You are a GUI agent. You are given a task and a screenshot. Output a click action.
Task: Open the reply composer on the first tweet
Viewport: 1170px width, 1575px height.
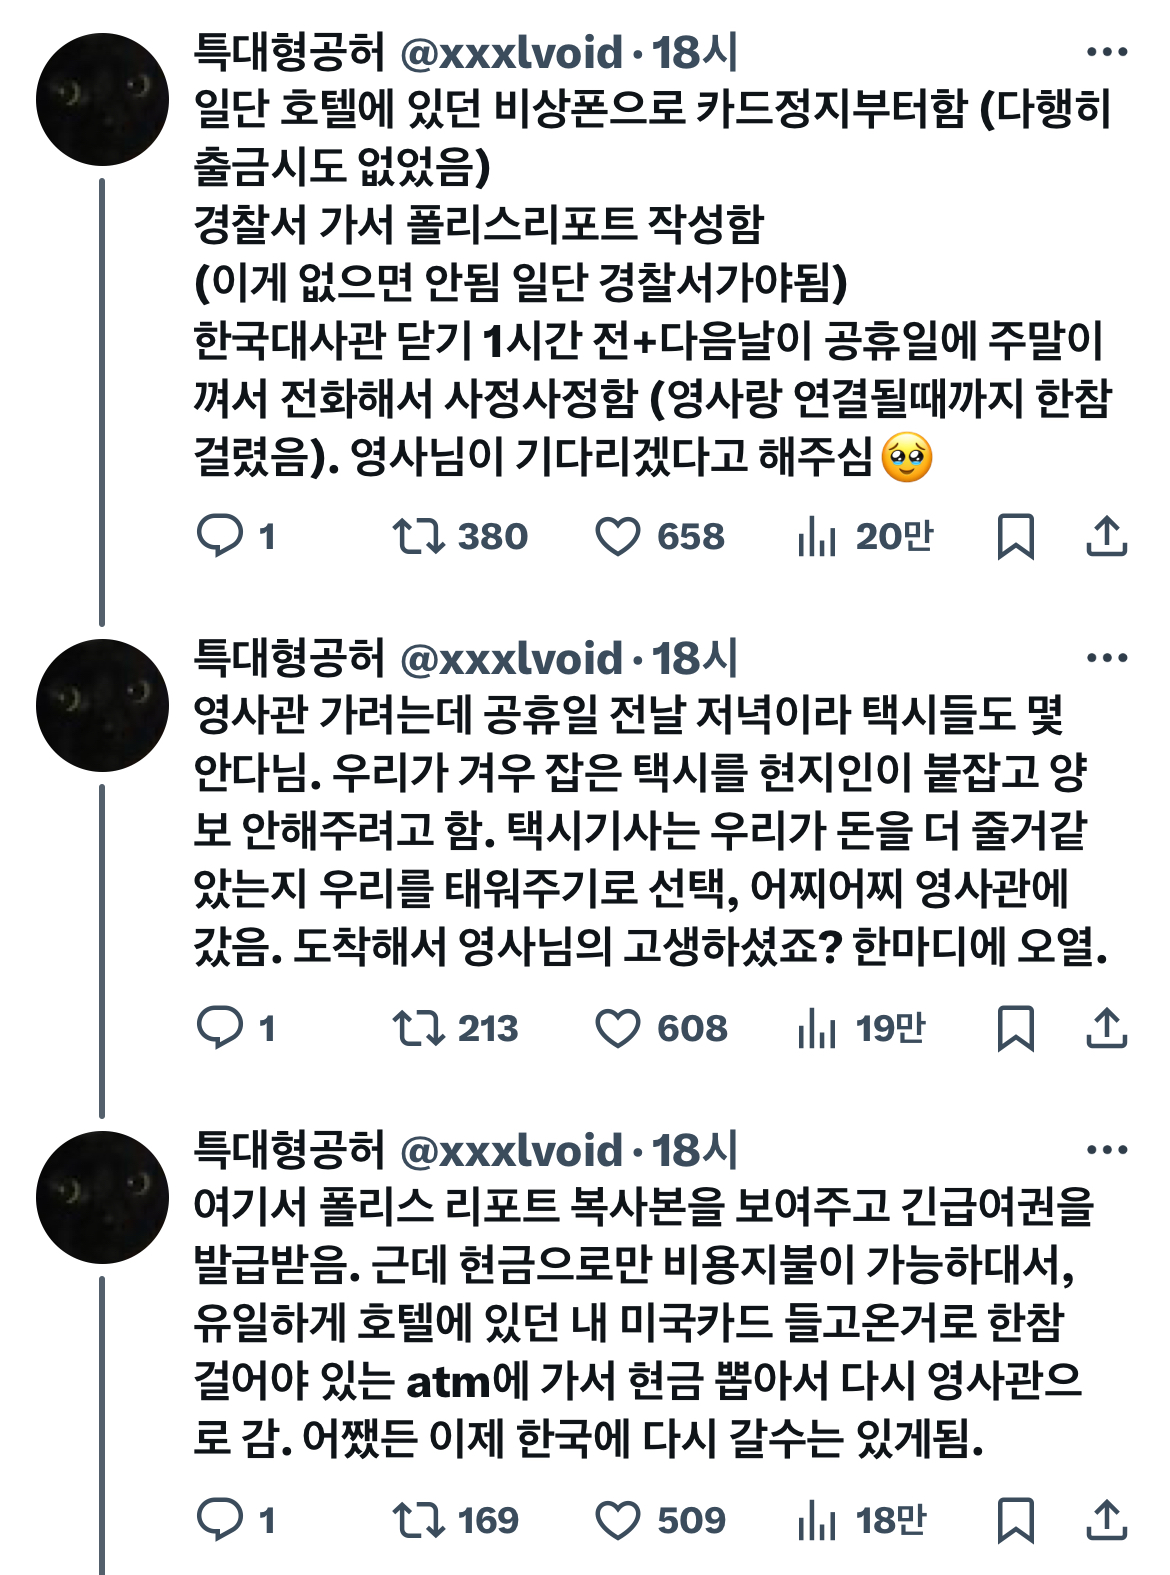coord(222,538)
